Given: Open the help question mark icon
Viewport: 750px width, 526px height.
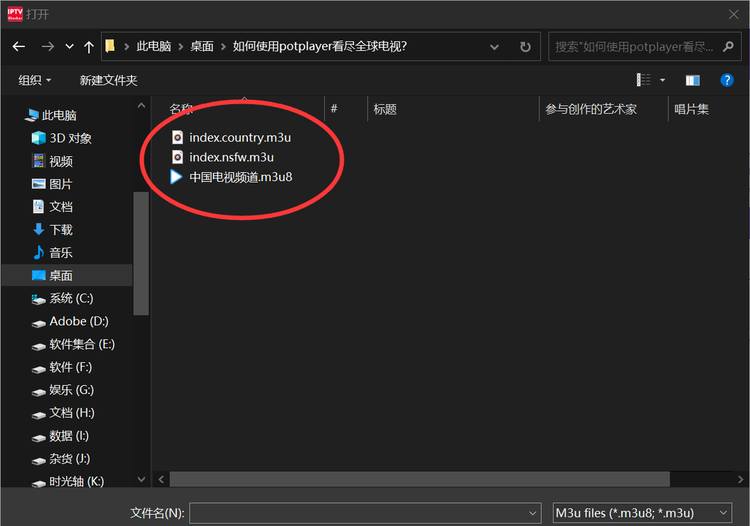Looking at the screenshot, I should click(727, 80).
